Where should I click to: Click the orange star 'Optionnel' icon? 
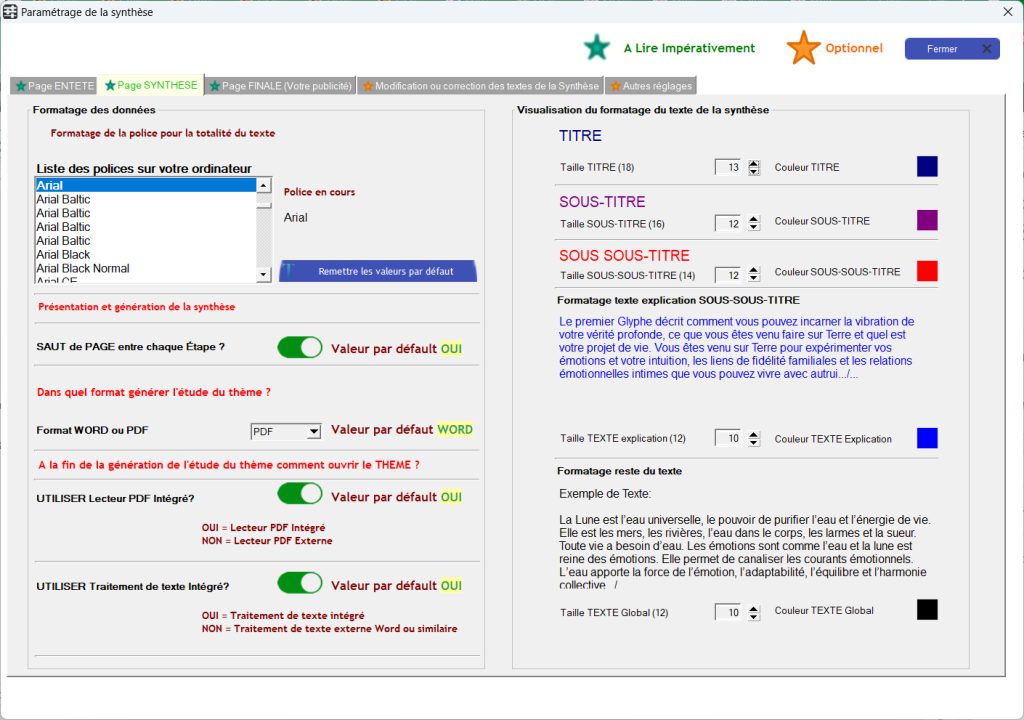(803, 48)
